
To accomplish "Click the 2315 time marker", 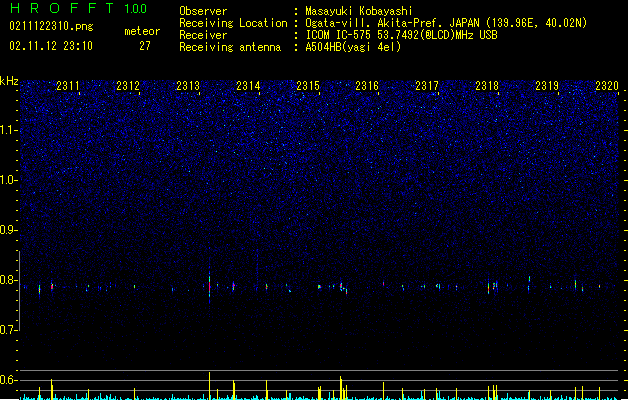I will [x=308, y=86].
